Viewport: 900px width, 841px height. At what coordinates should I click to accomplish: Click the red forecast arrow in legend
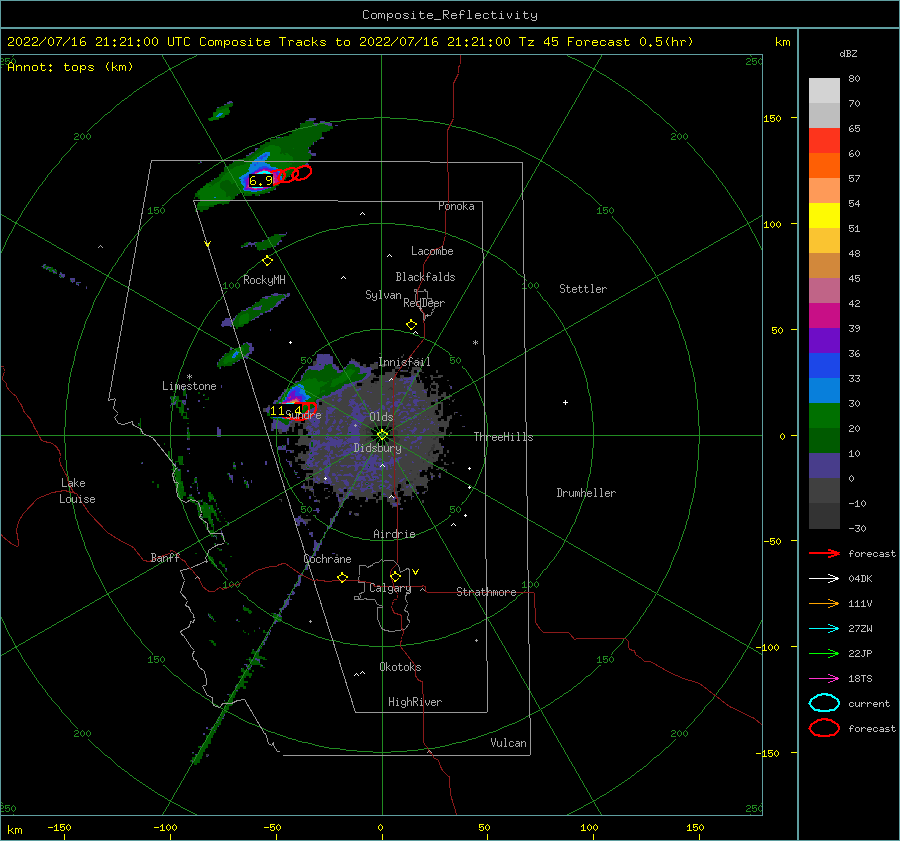(x=824, y=553)
